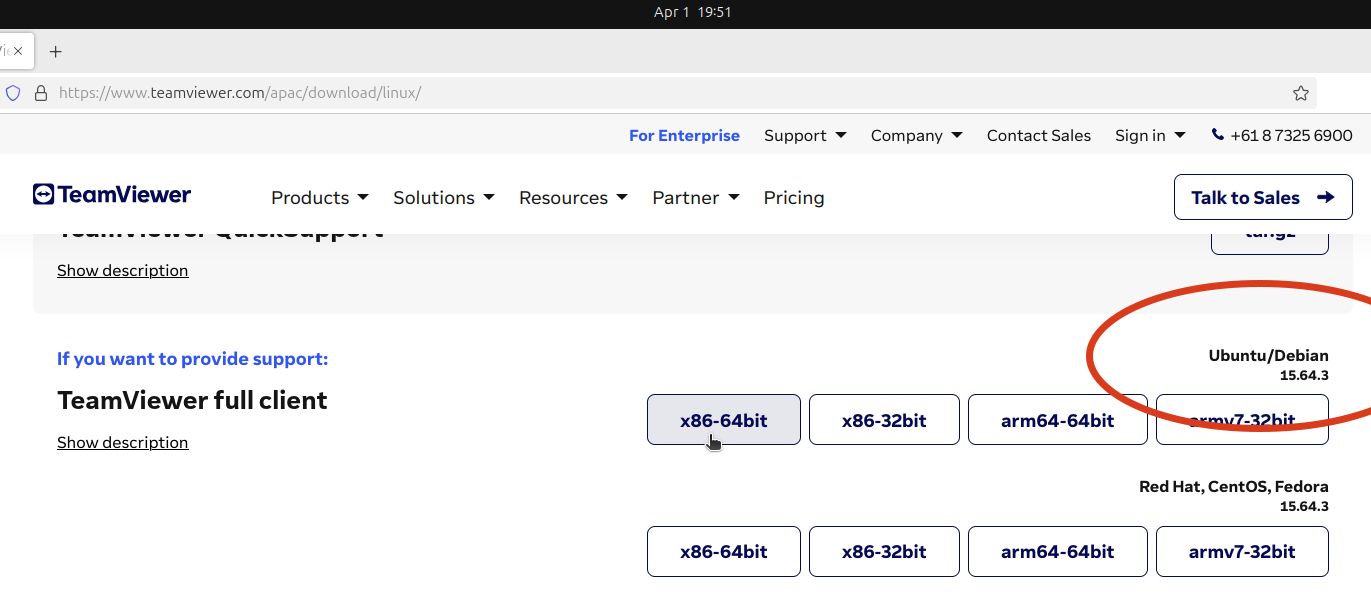Open the Company dropdown
Image resolution: width=1371 pixels, height=606 pixels.
(x=916, y=135)
